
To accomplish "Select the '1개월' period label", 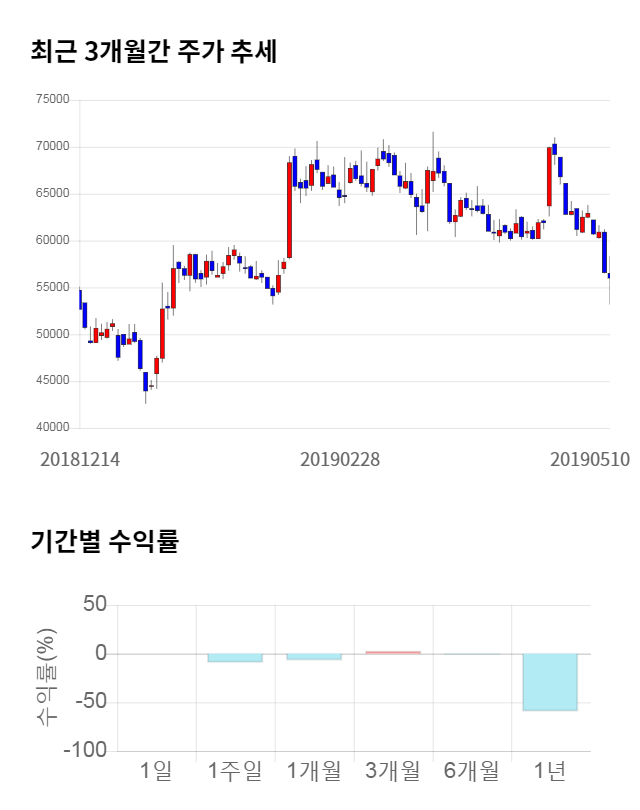I will (x=314, y=771).
